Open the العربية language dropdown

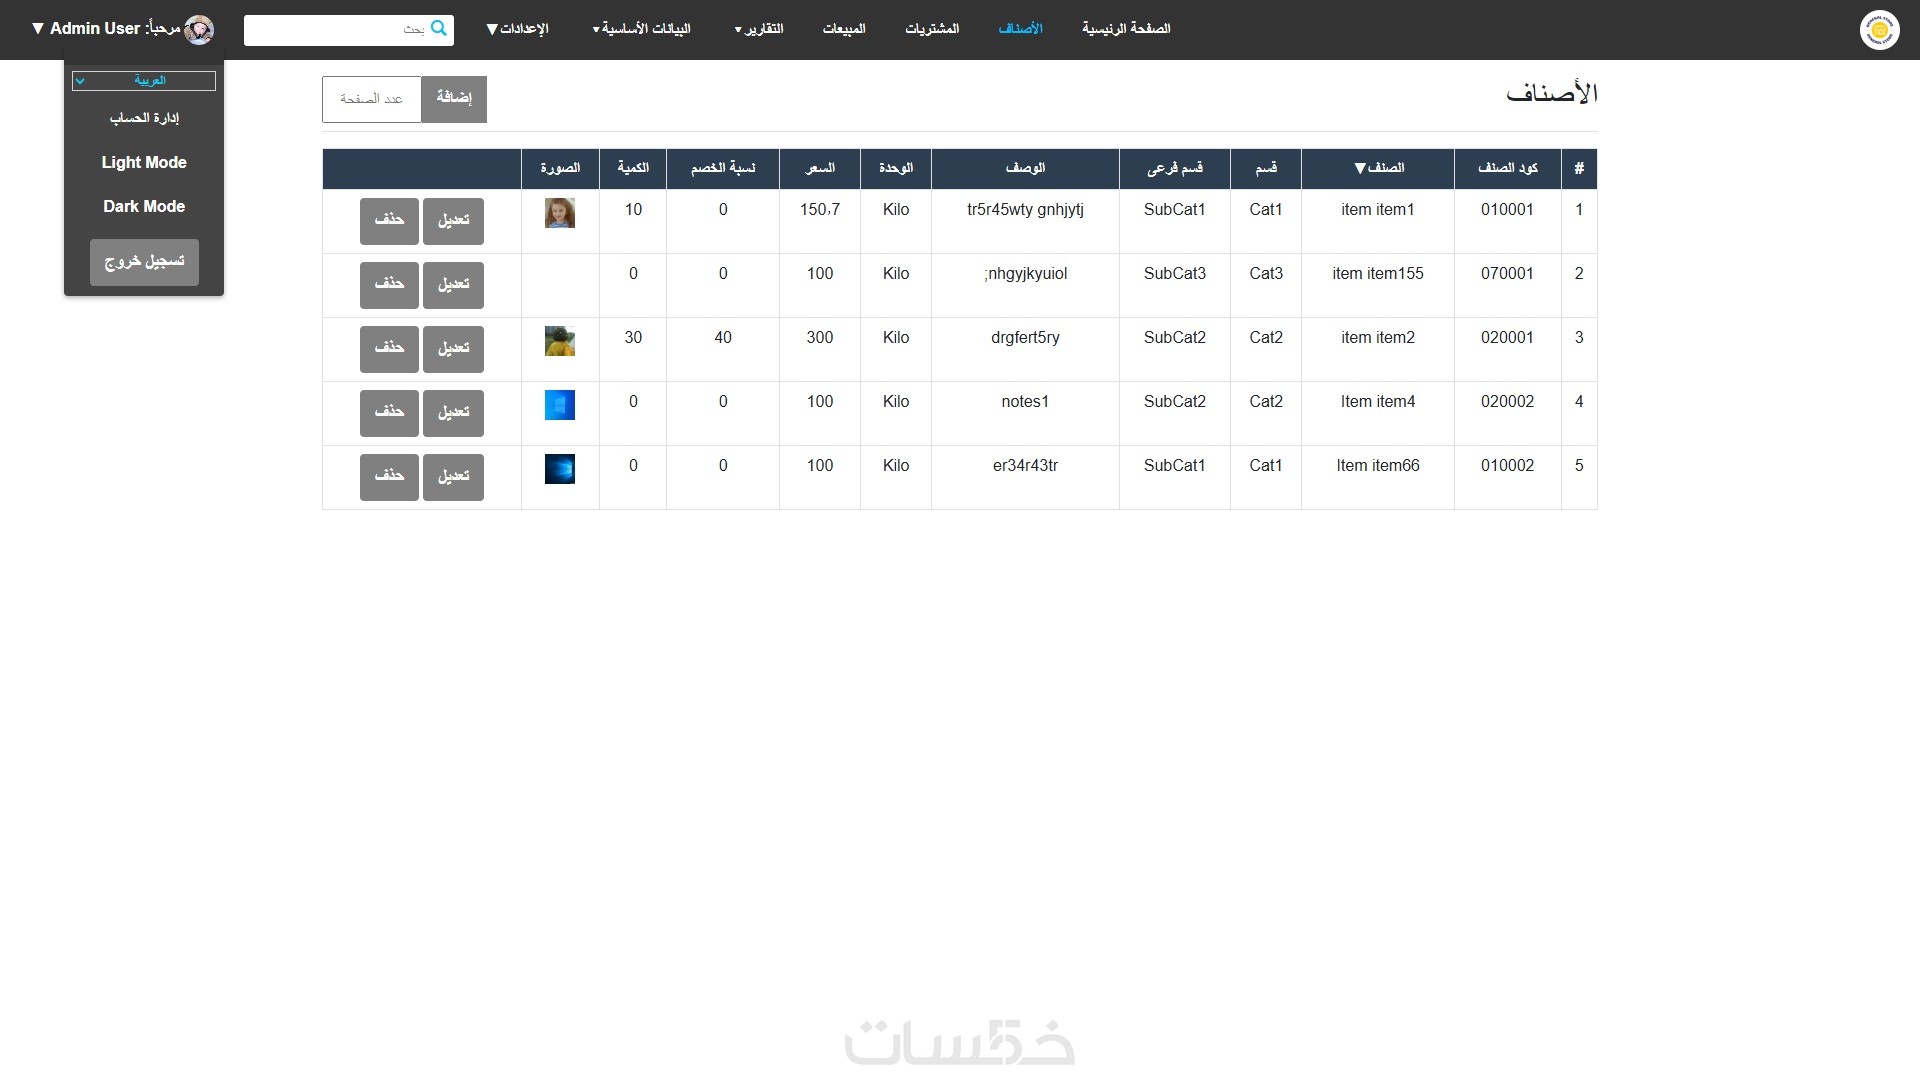click(x=144, y=81)
